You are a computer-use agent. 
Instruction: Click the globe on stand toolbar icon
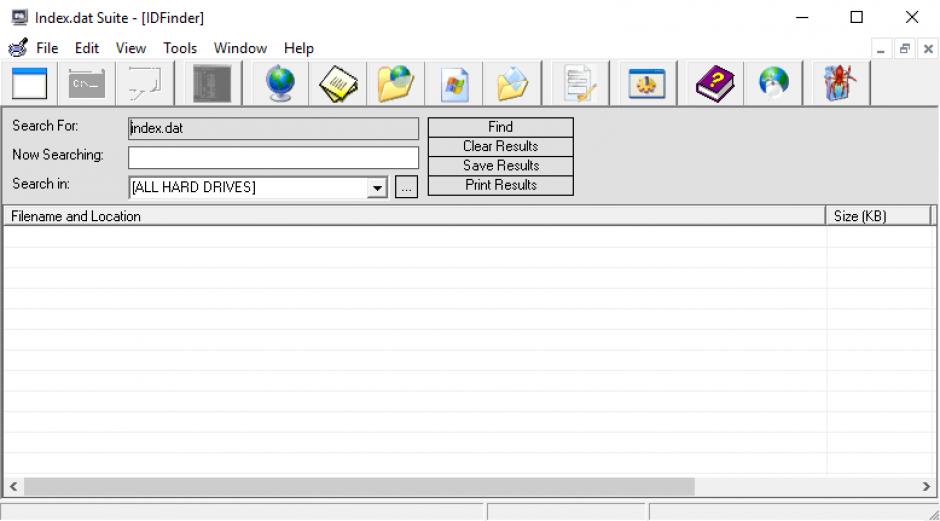tap(280, 83)
